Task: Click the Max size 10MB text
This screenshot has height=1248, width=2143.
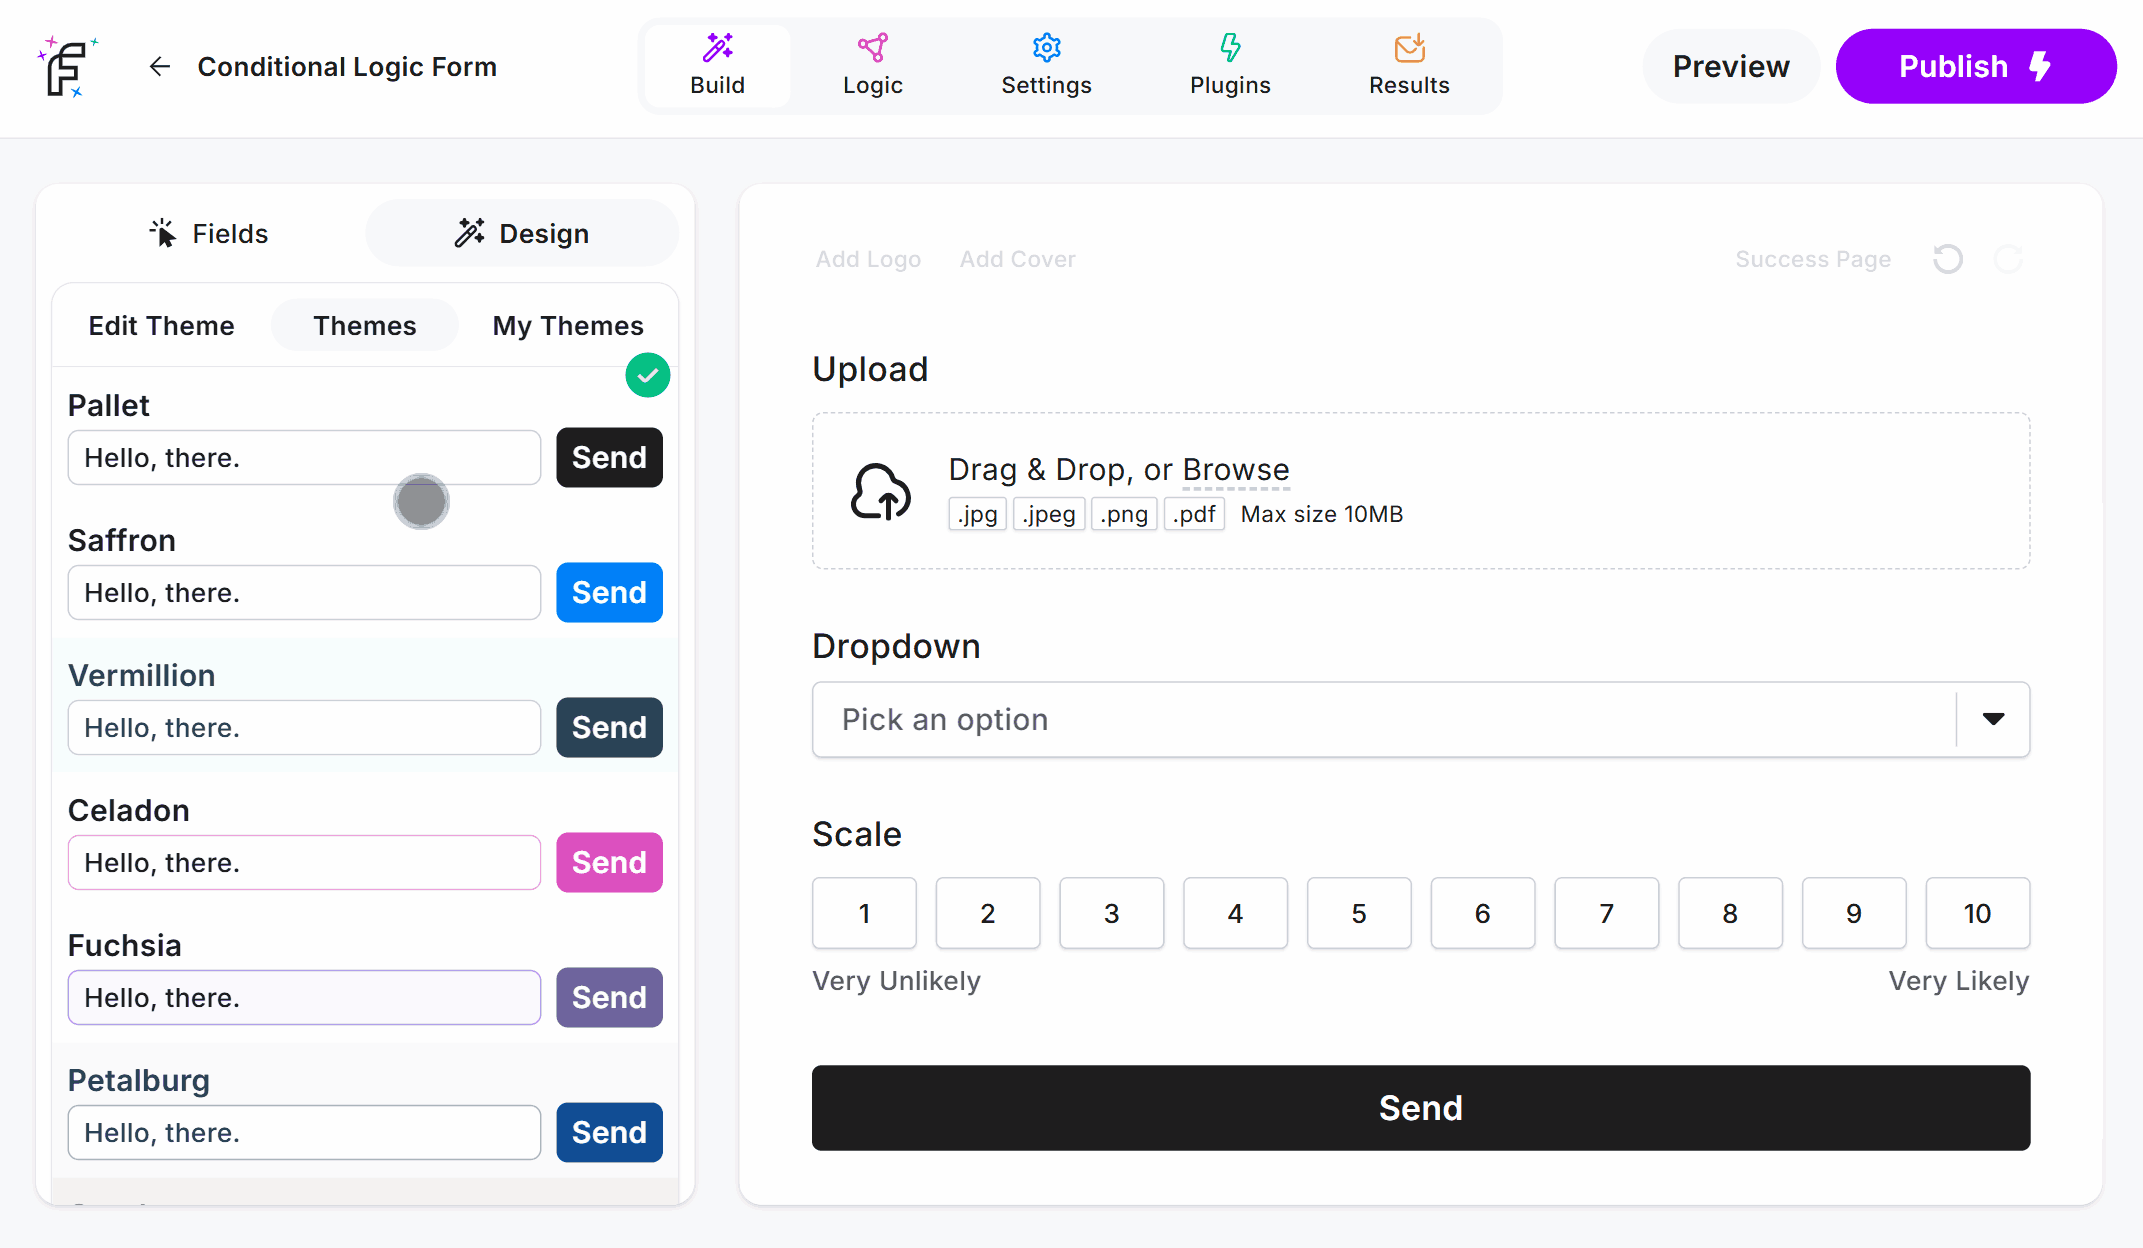Action: (1321, 514)
